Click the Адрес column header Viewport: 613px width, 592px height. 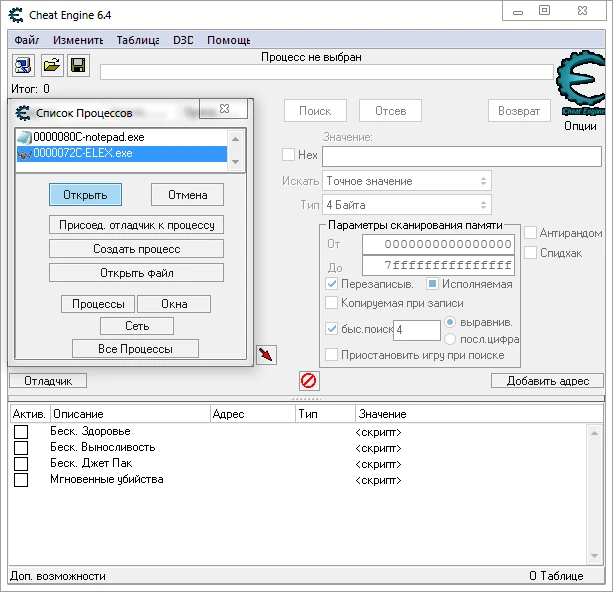[253, 414]
